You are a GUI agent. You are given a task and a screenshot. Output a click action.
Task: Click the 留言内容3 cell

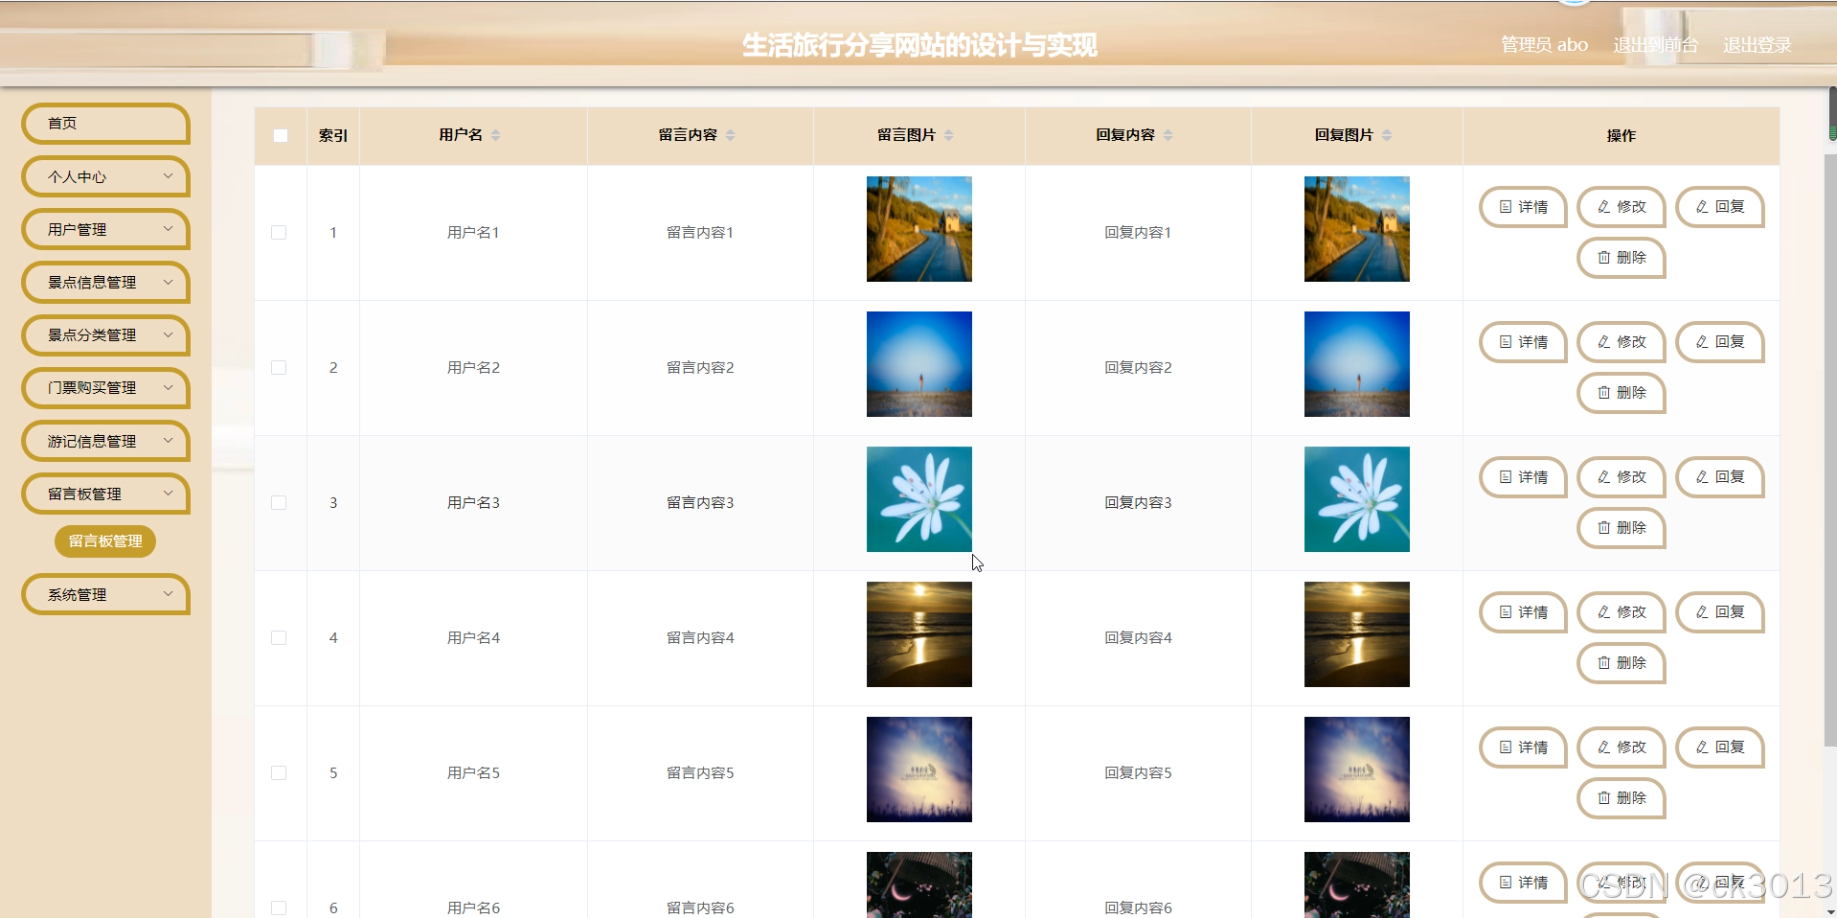pyautogui.click(x=700, y=502)
